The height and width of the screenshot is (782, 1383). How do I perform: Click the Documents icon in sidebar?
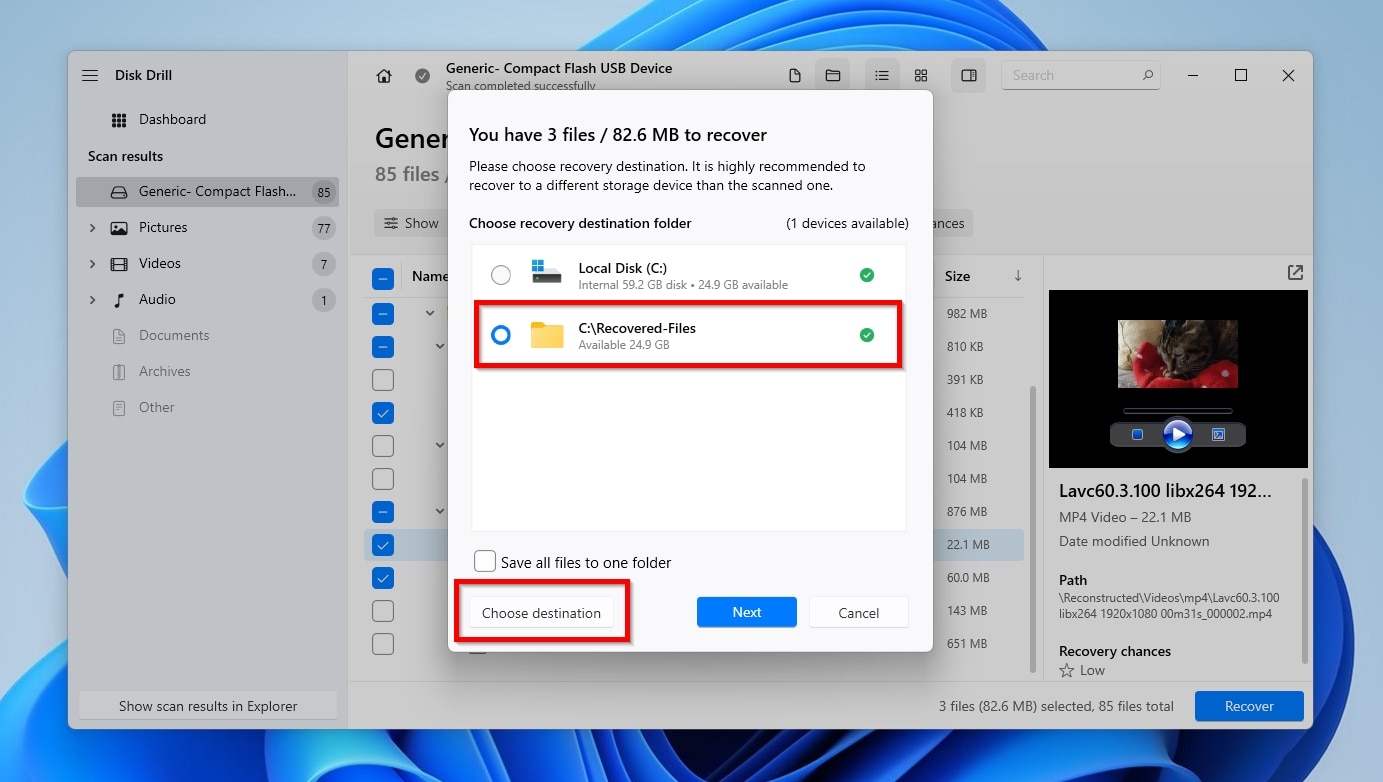tap(119, 336)
